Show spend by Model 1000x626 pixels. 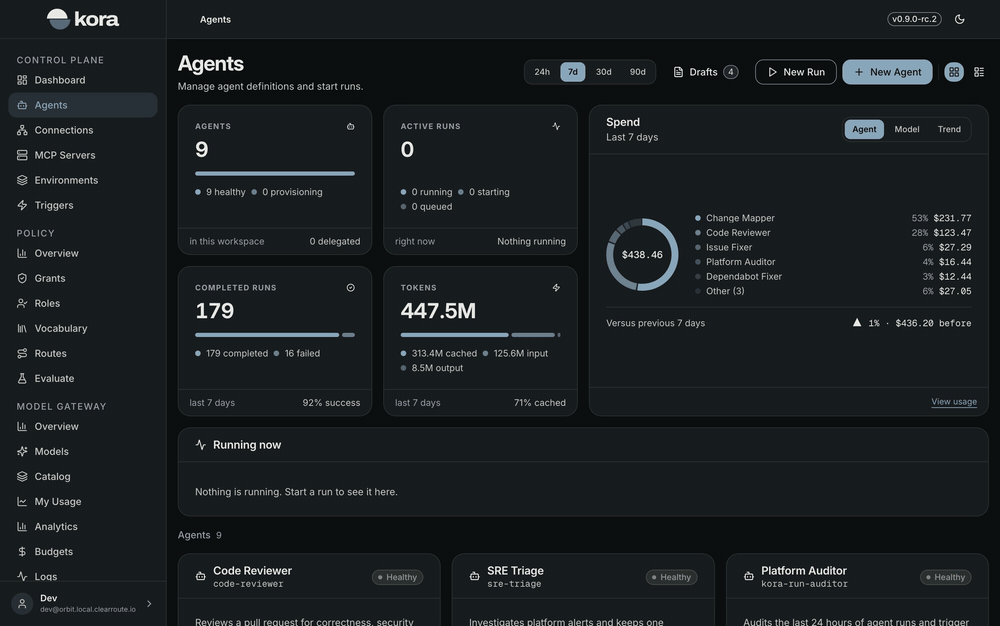[x=906, y=129]
